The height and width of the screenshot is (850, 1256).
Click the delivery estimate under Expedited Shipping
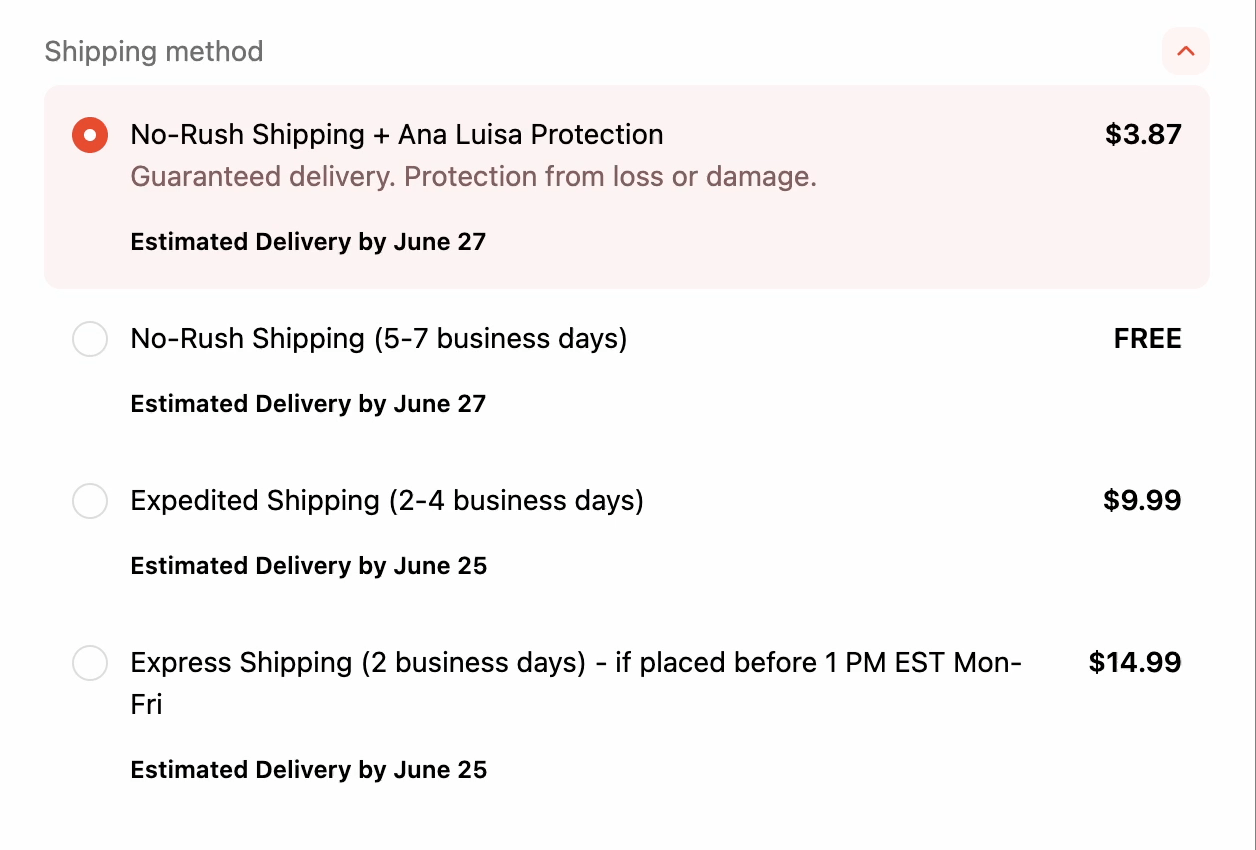click(308, 566)
